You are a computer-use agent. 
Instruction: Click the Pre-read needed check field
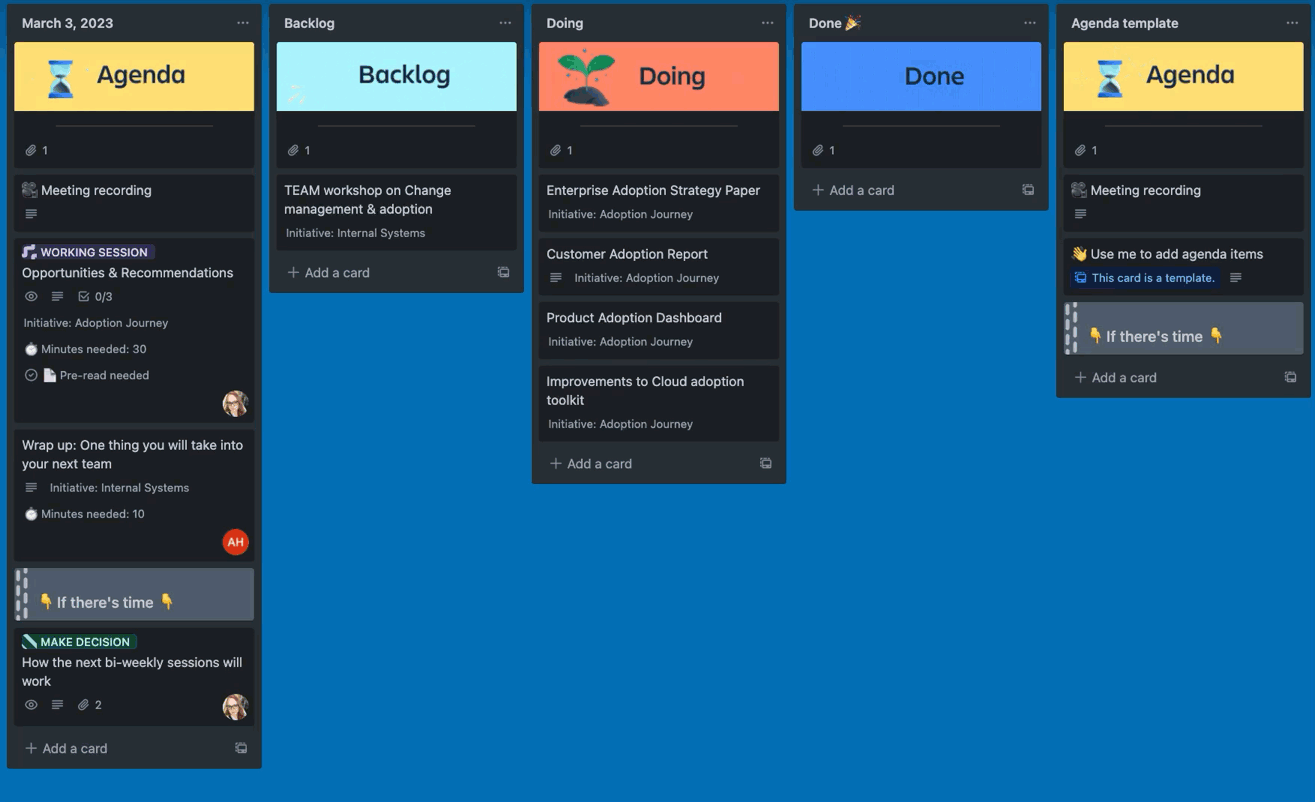coord(87,375)
